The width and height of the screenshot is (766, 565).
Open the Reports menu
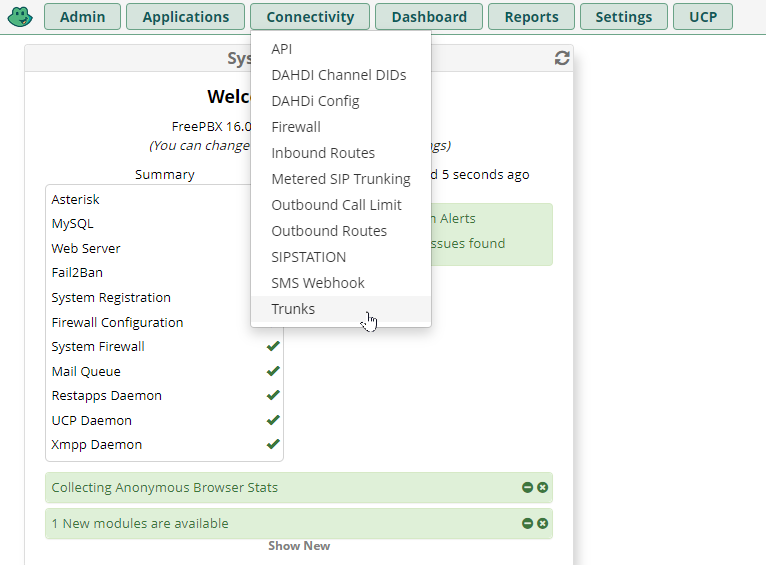click(x=531, y=17)
